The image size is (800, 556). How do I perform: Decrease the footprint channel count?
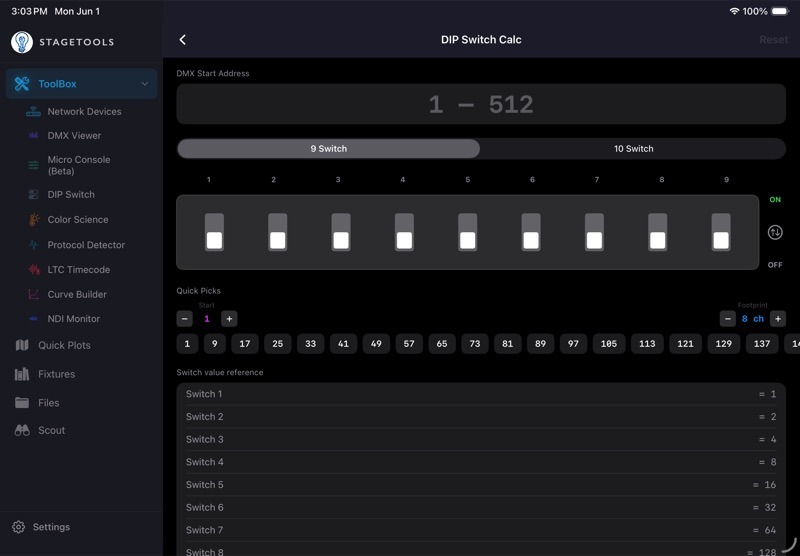coord(728,319)
